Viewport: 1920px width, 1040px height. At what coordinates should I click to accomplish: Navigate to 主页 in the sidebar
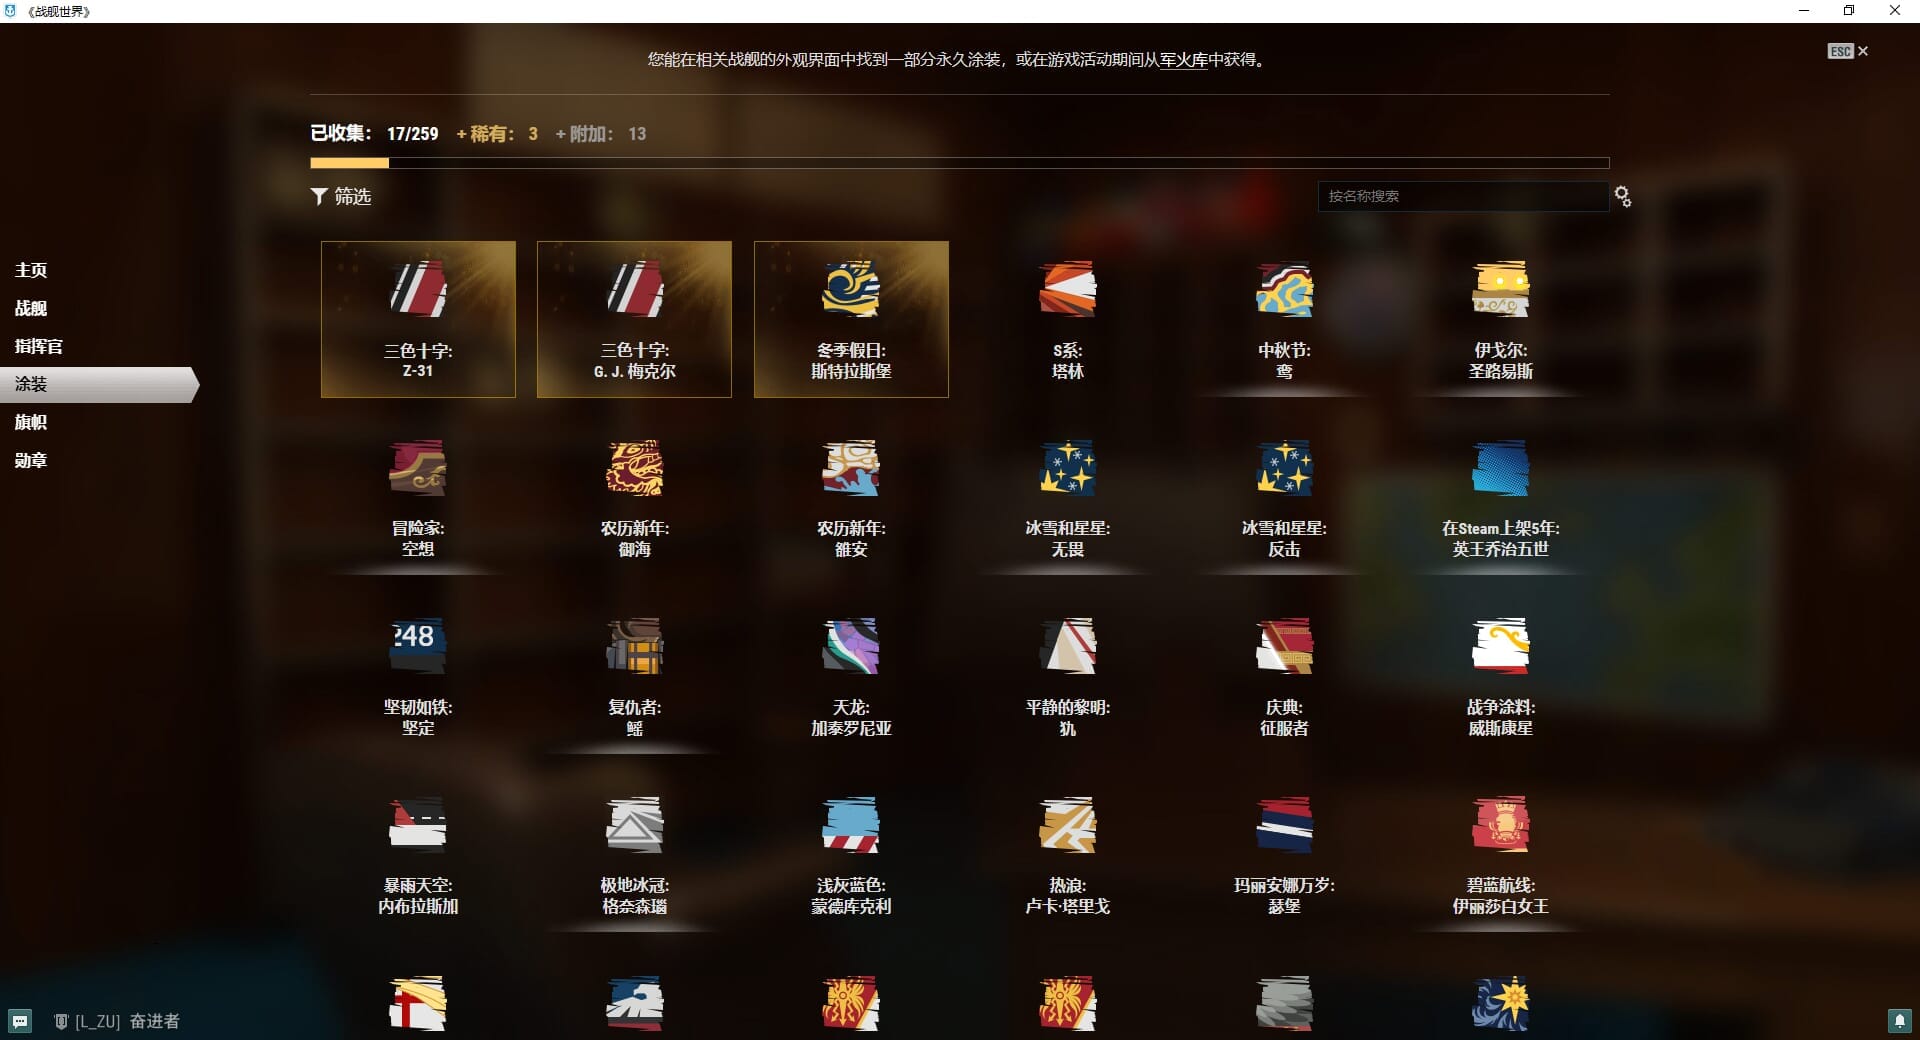[31, 270]
